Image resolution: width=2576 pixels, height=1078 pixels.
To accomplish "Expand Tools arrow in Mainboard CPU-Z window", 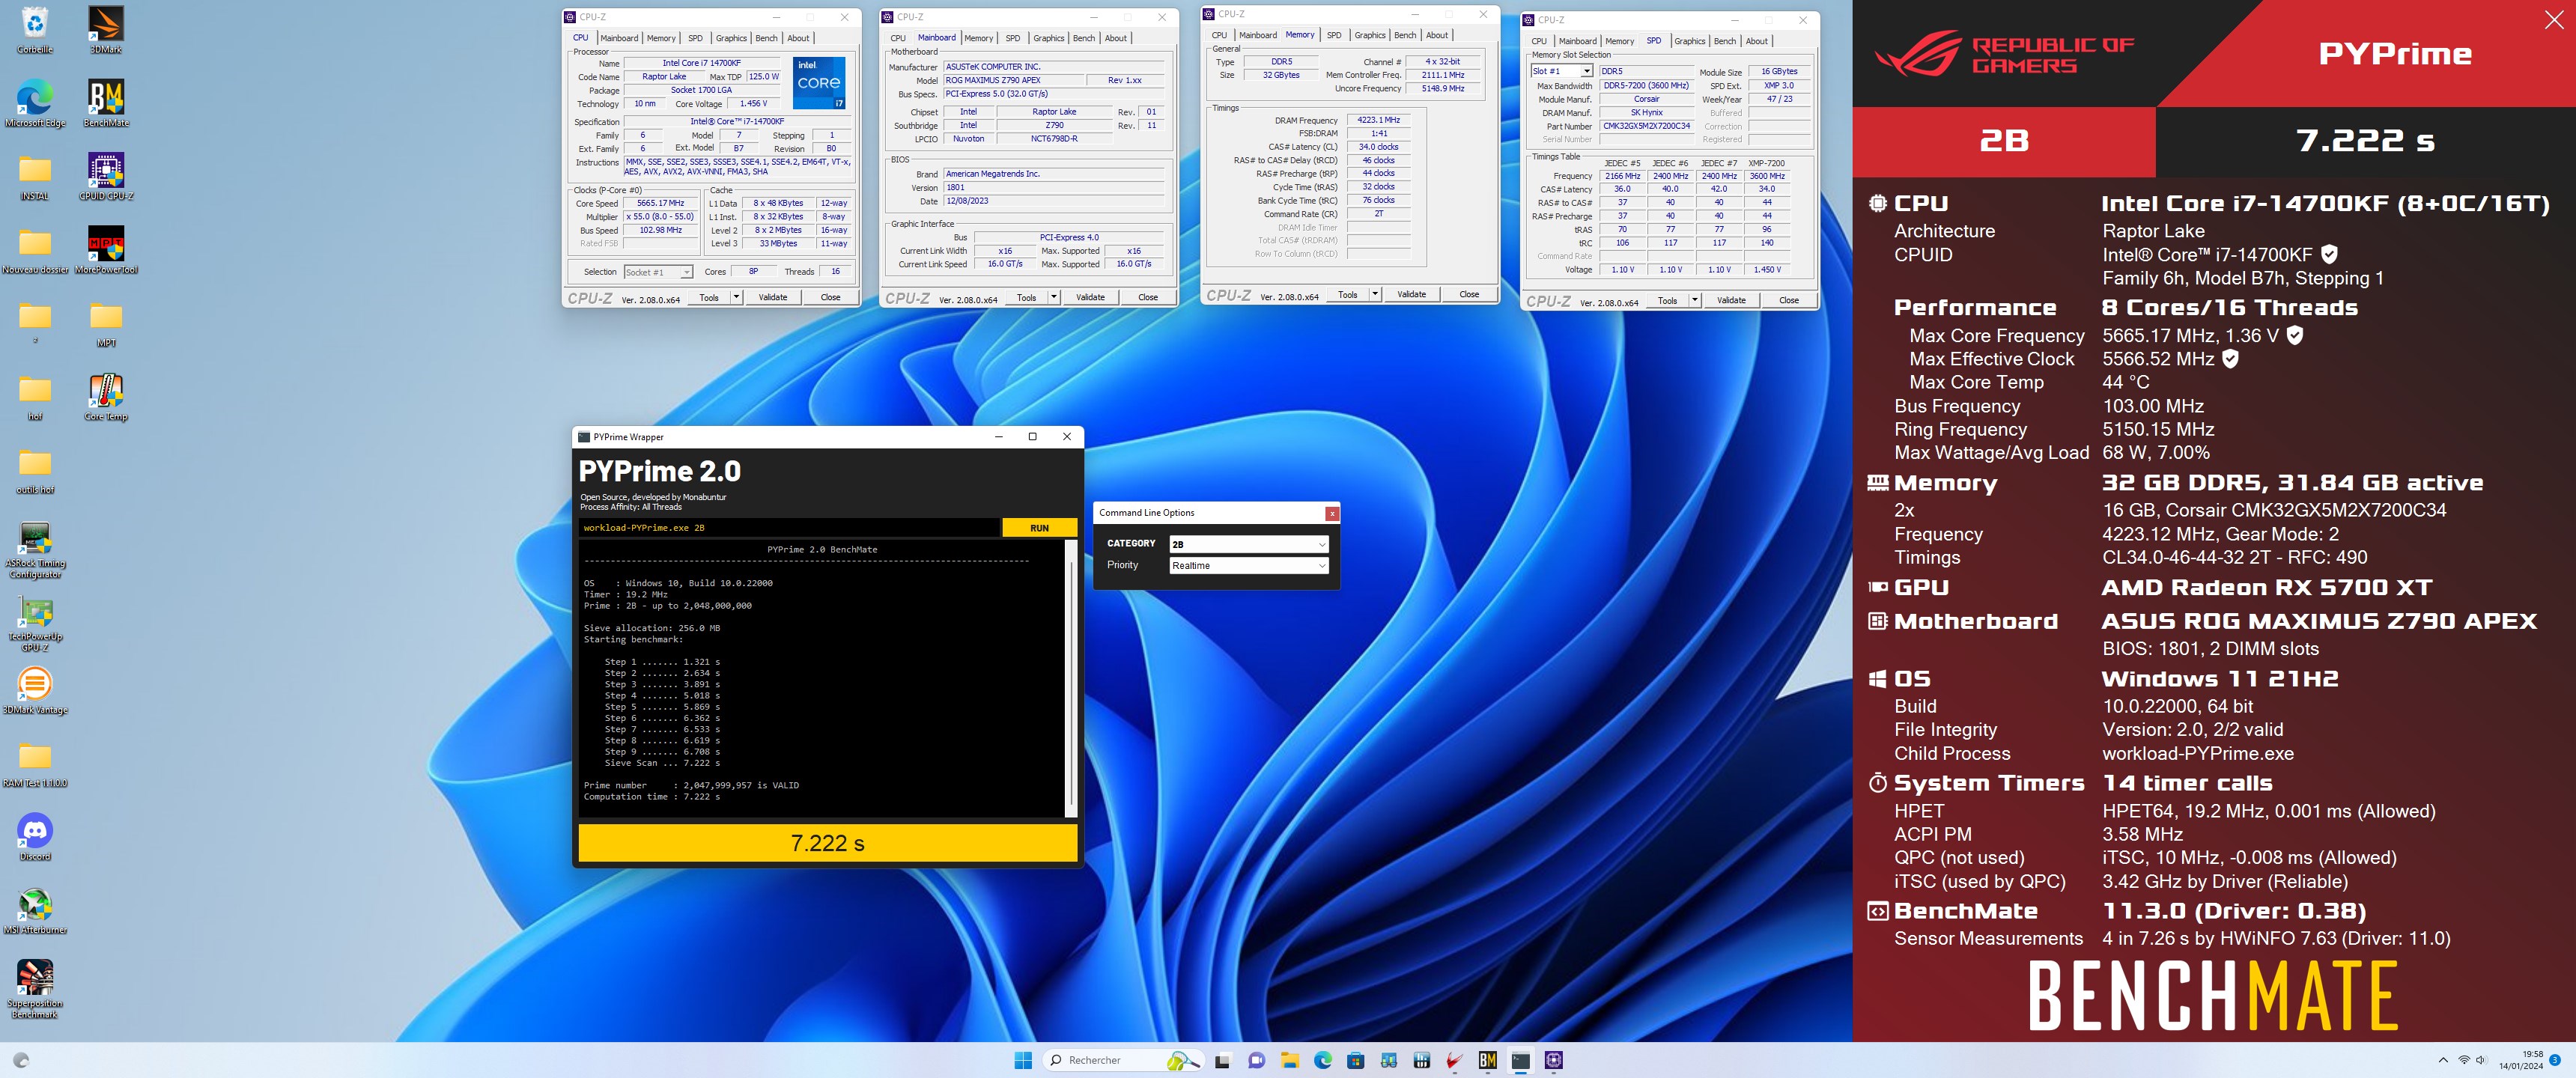I will (x=1053, y=297).
